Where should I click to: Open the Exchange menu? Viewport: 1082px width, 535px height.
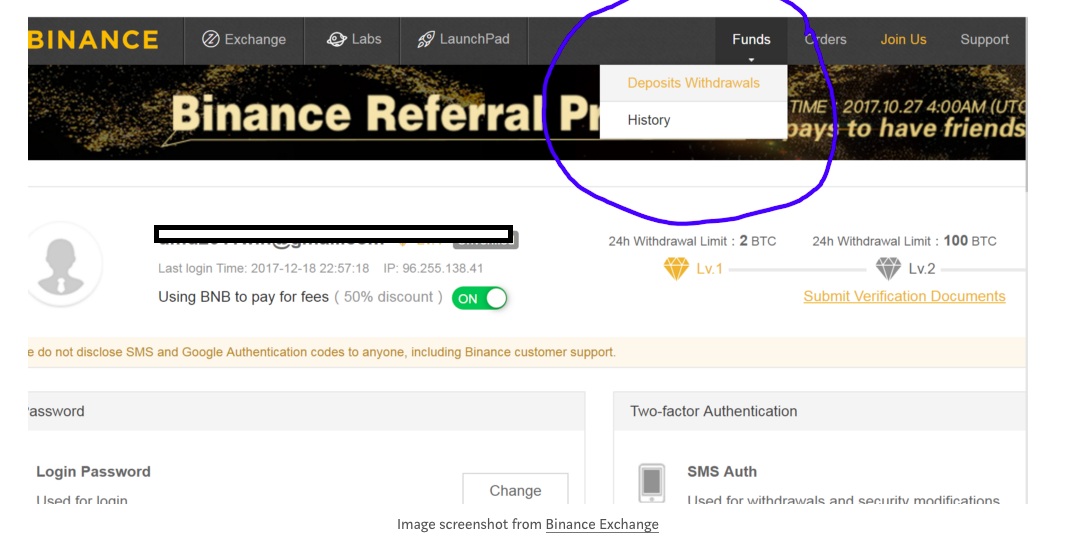point(244,40)
